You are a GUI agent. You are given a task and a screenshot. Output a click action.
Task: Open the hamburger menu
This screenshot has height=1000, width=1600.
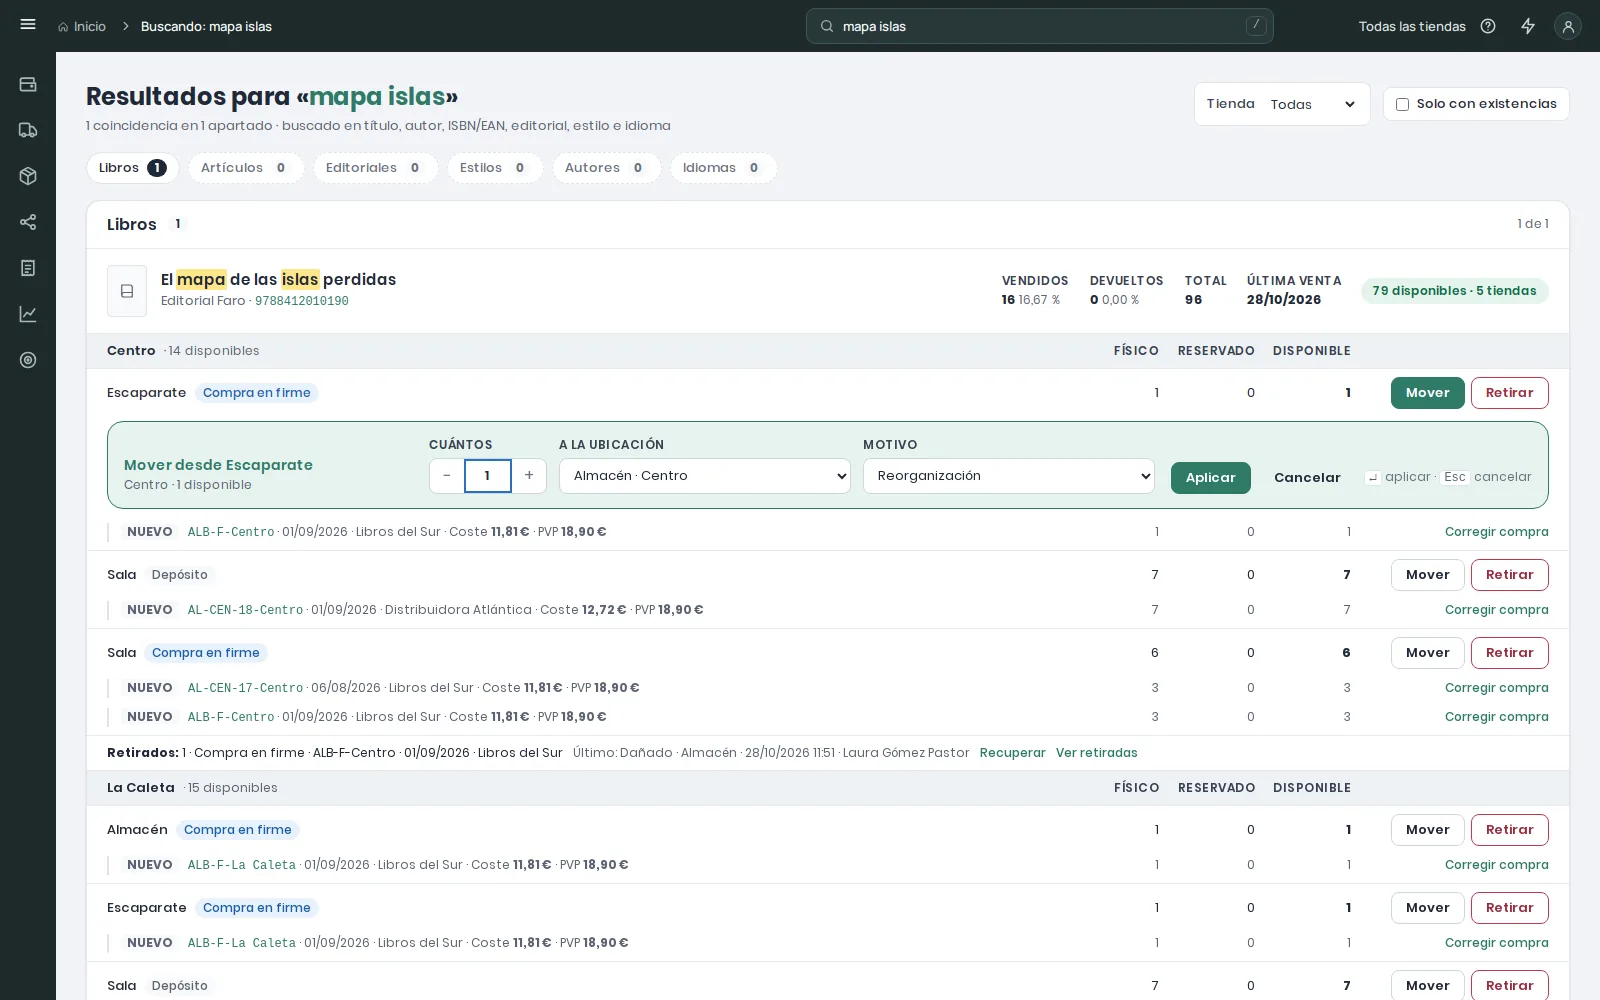pyautogui.click(x=28, y=25)
